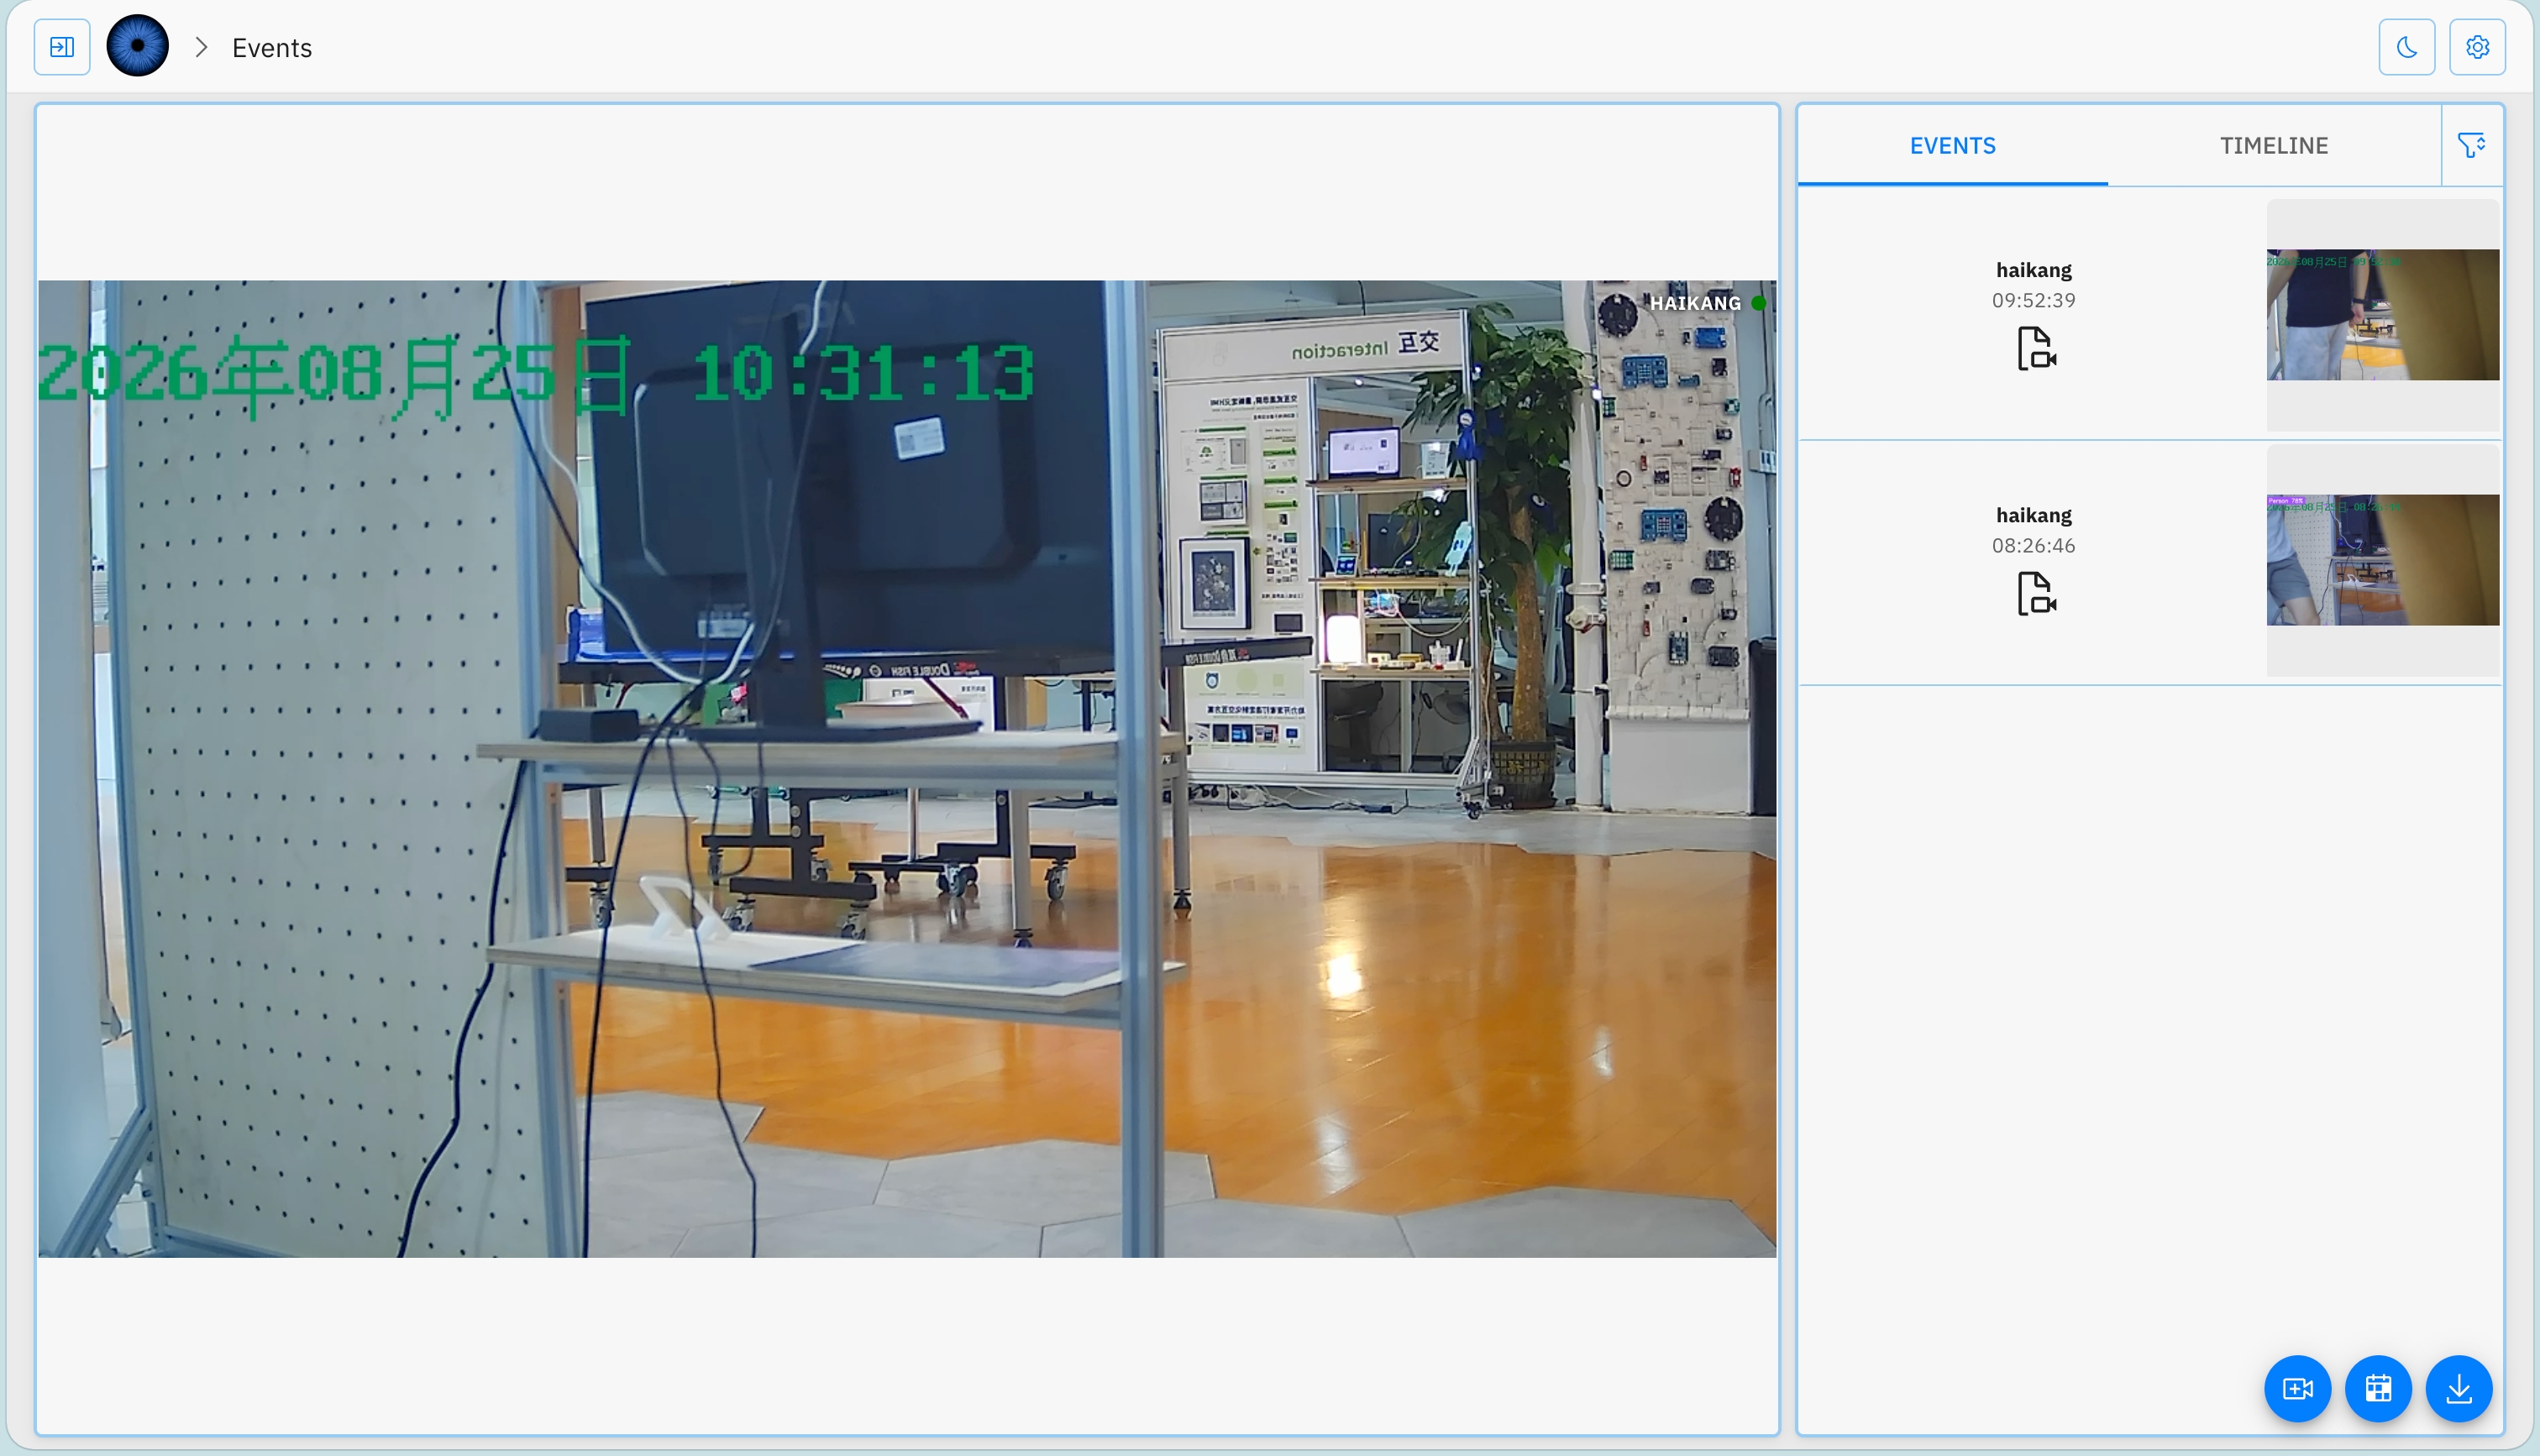
Task: Toggle dark mode moon icon
Action: coord(2407,47)
